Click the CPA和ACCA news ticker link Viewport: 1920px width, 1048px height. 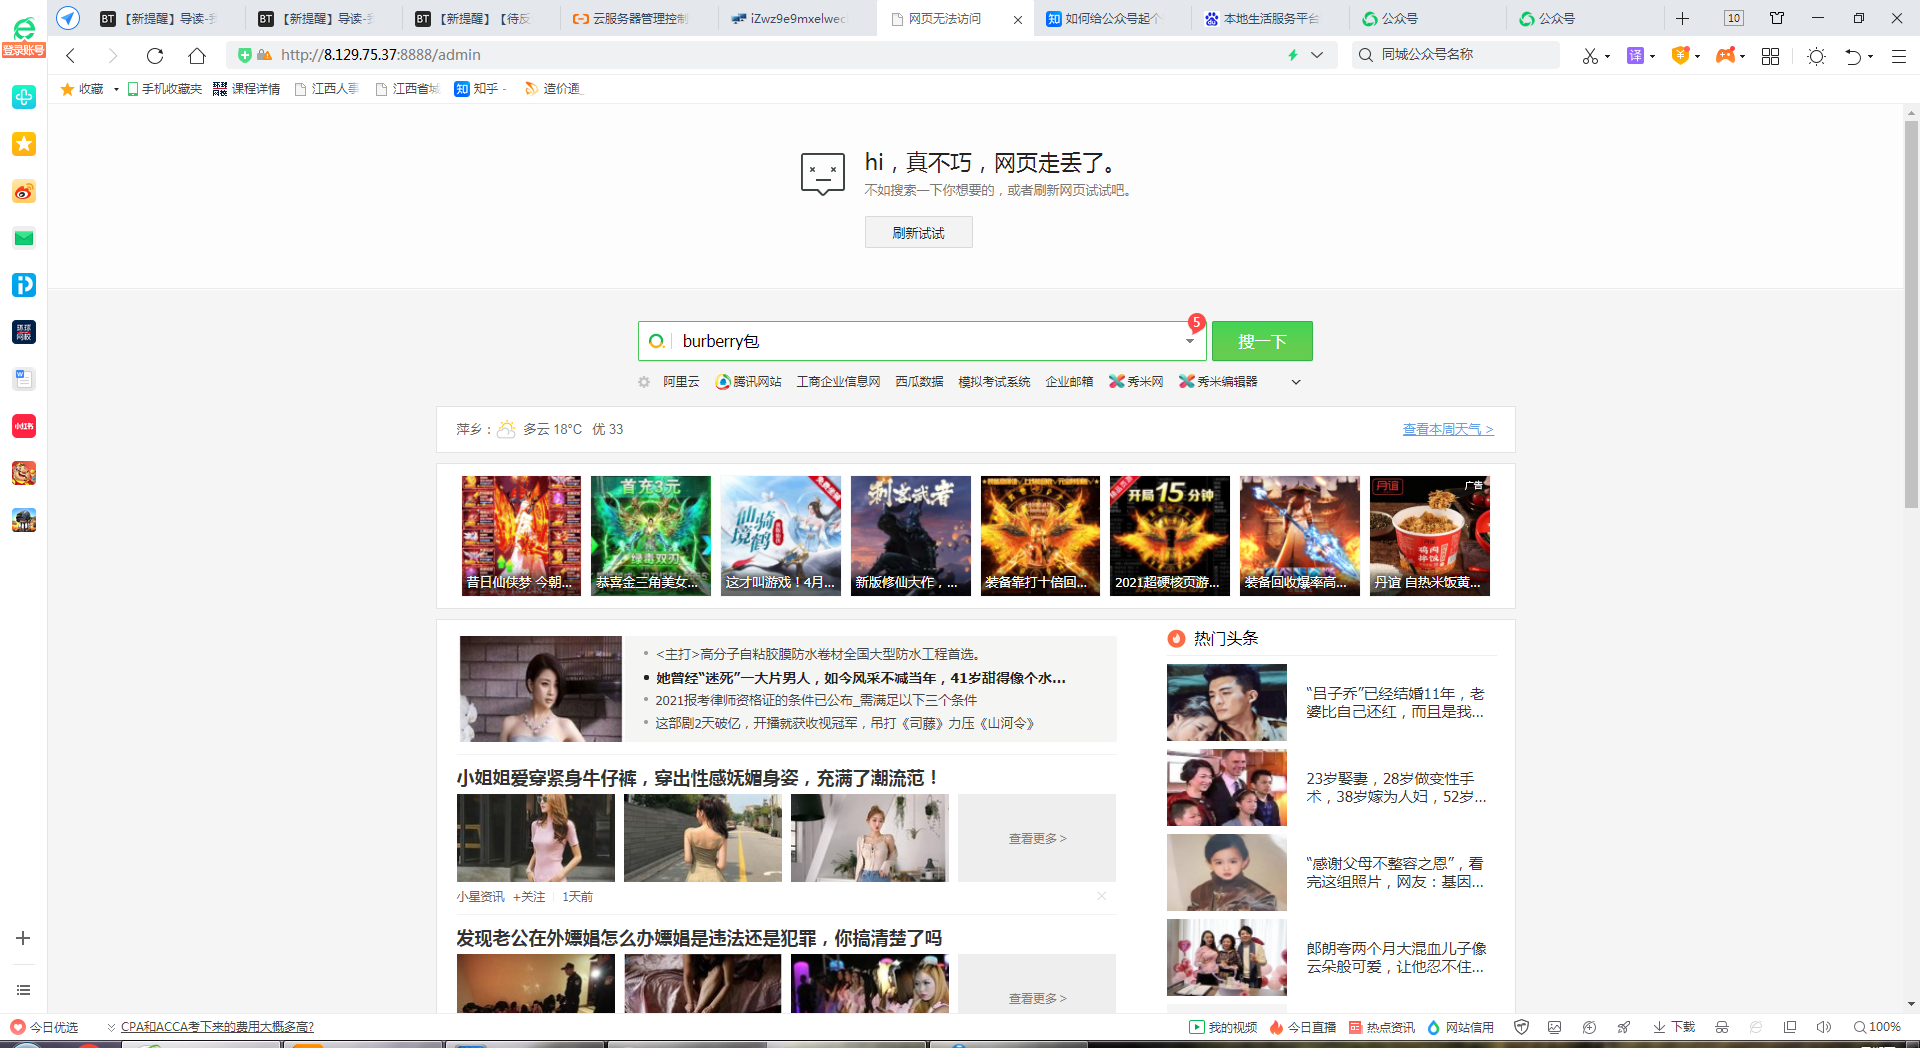click(217, 1027)
